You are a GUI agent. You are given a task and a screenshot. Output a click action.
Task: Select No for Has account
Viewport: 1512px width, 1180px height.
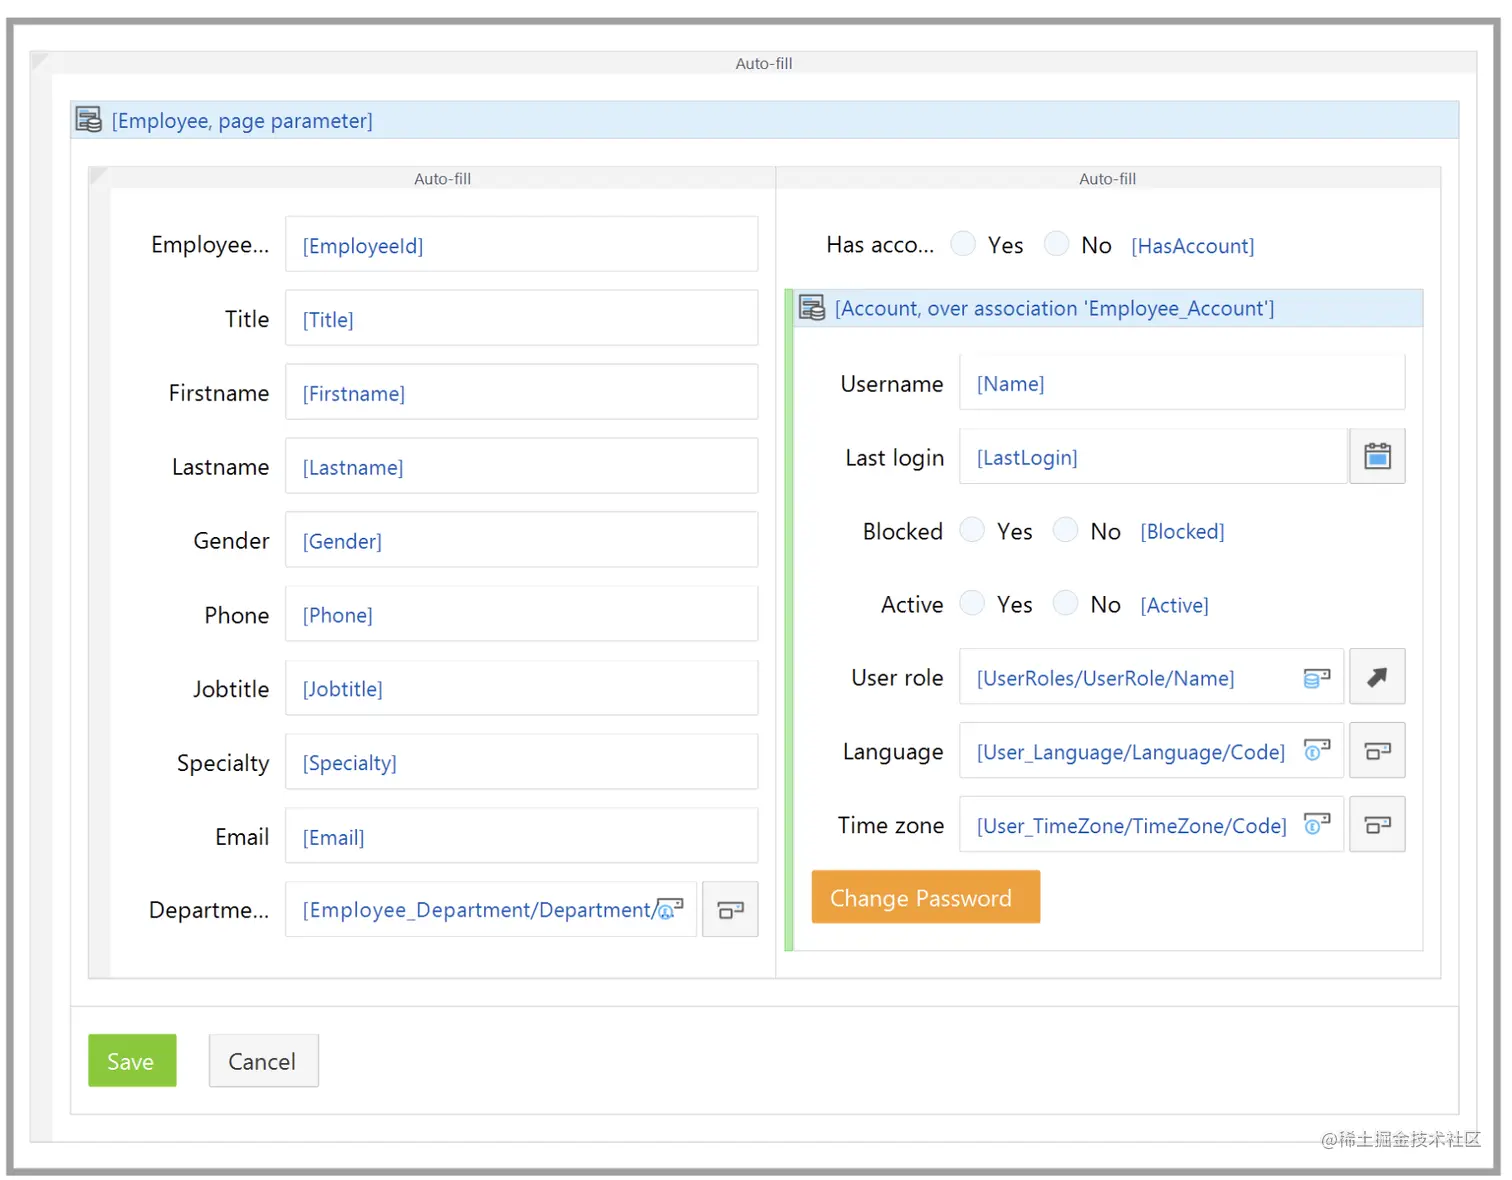pyautogui.click(x=1056, y=244)
